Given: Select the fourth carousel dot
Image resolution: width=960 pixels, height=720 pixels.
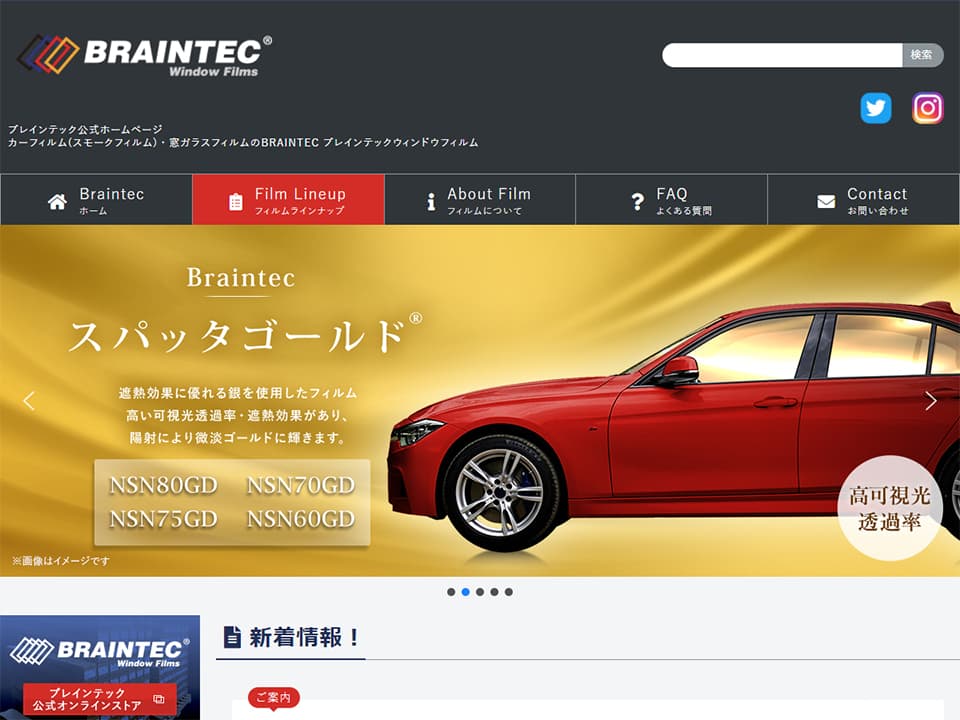Looking at the screenshot, I should click(494, 592).
